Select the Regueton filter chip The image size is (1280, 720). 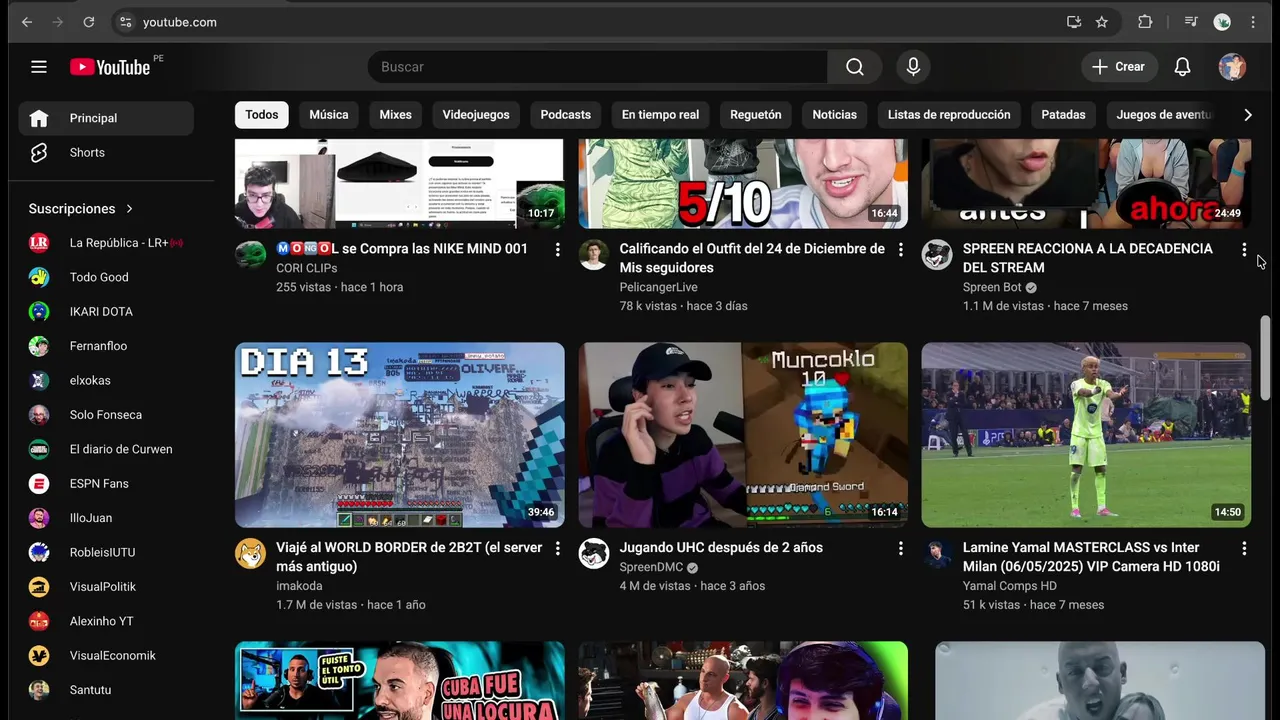point(756,115)
